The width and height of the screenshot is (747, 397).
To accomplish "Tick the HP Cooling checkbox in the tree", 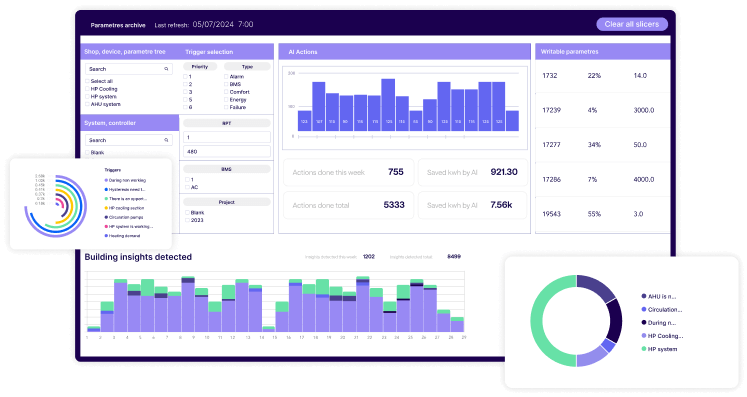I will point(88,89).
